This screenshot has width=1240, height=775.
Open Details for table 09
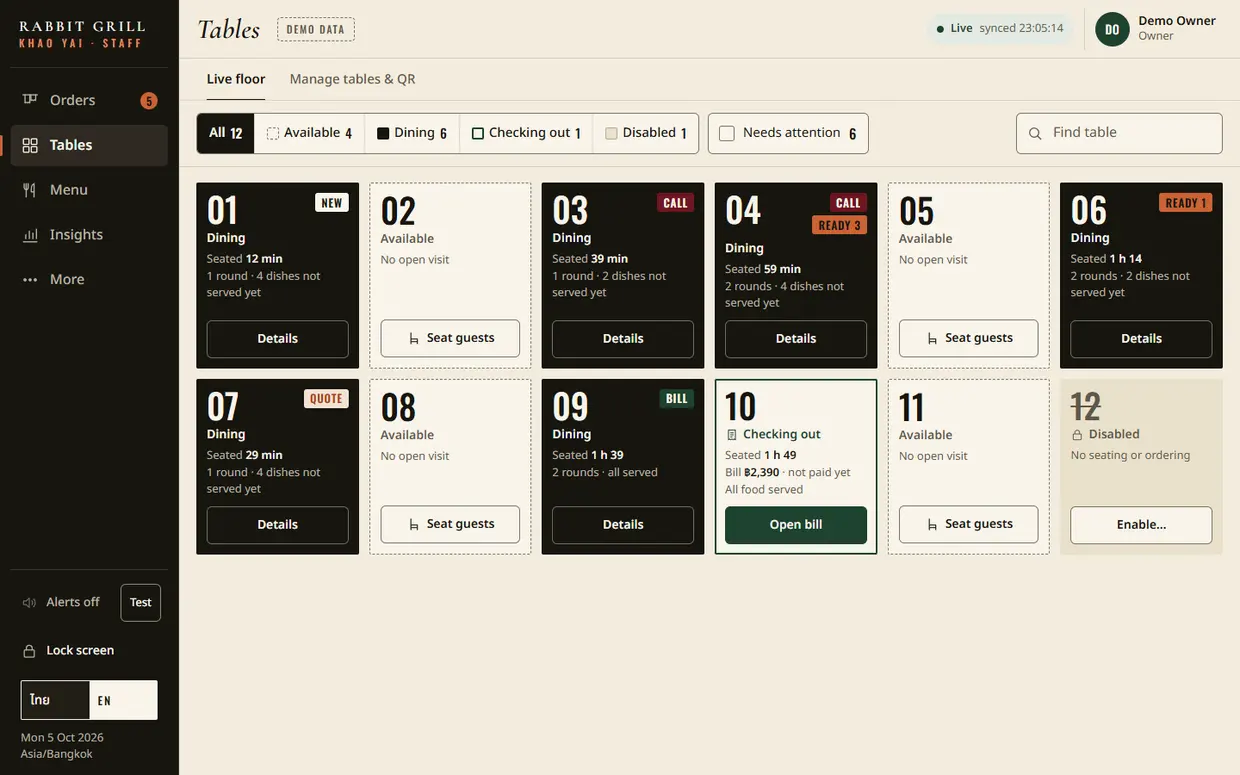click(x=623, y=525)
